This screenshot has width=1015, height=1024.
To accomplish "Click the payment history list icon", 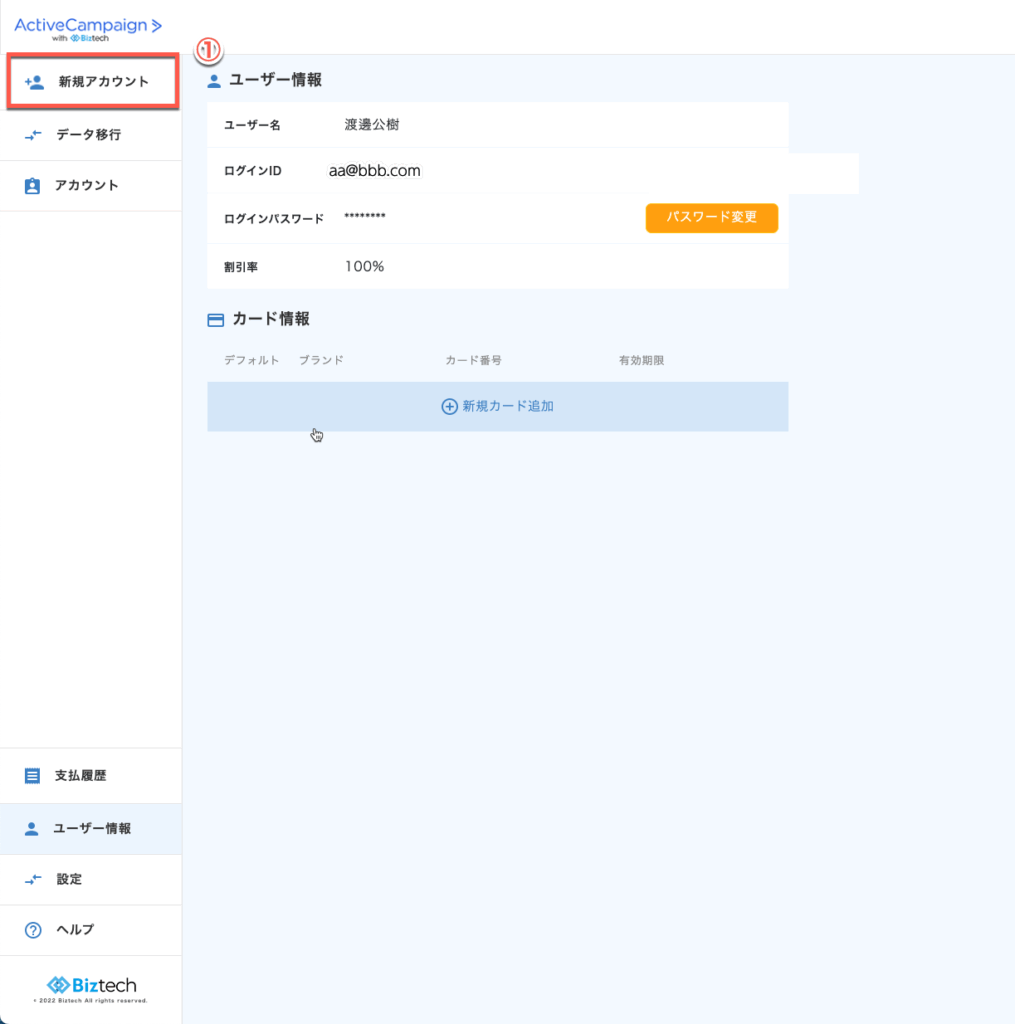I will click(32, 776).
